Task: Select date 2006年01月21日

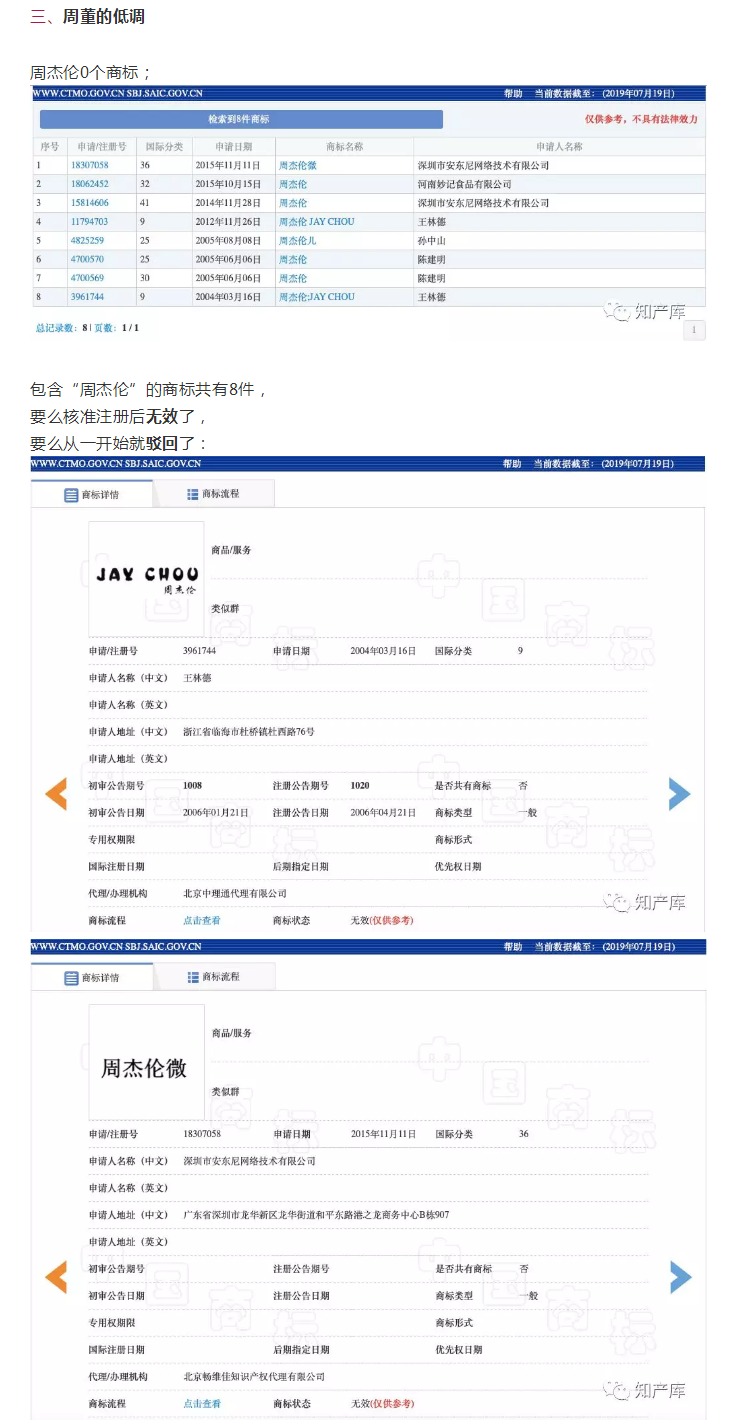Action: click(x=215, y=813)
